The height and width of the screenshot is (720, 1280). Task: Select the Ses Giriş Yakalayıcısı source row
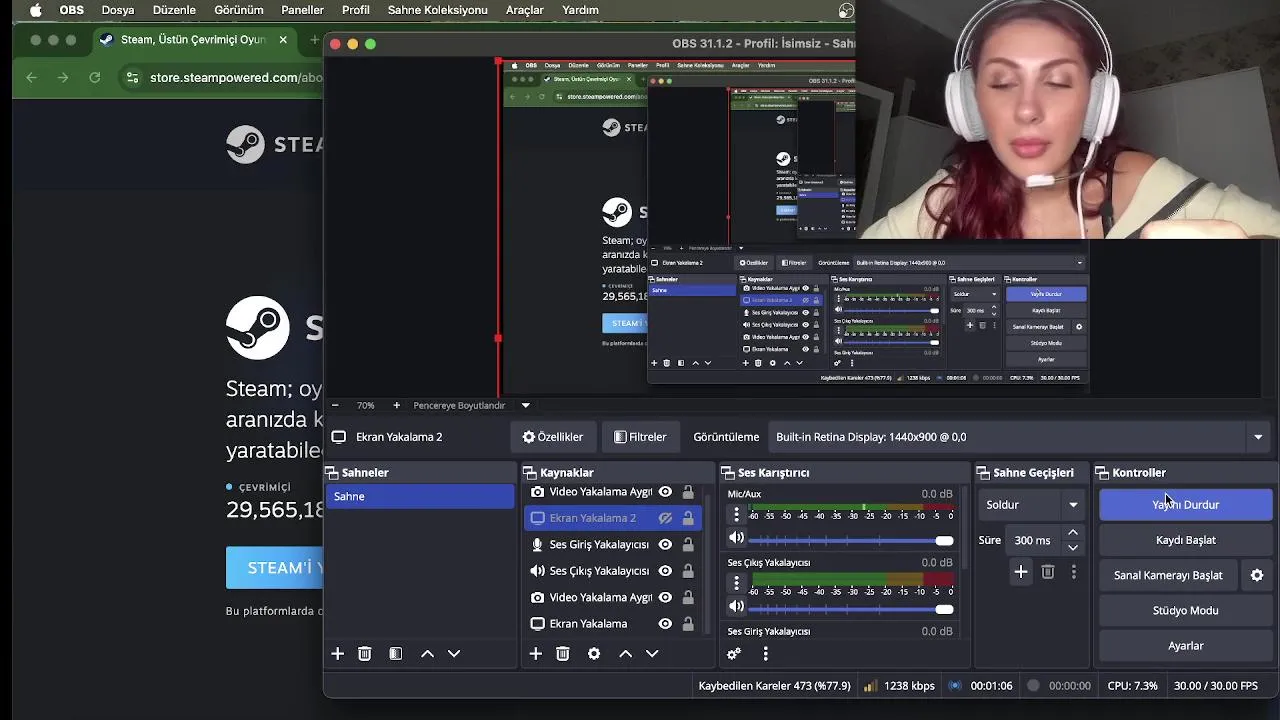[613, 544]
